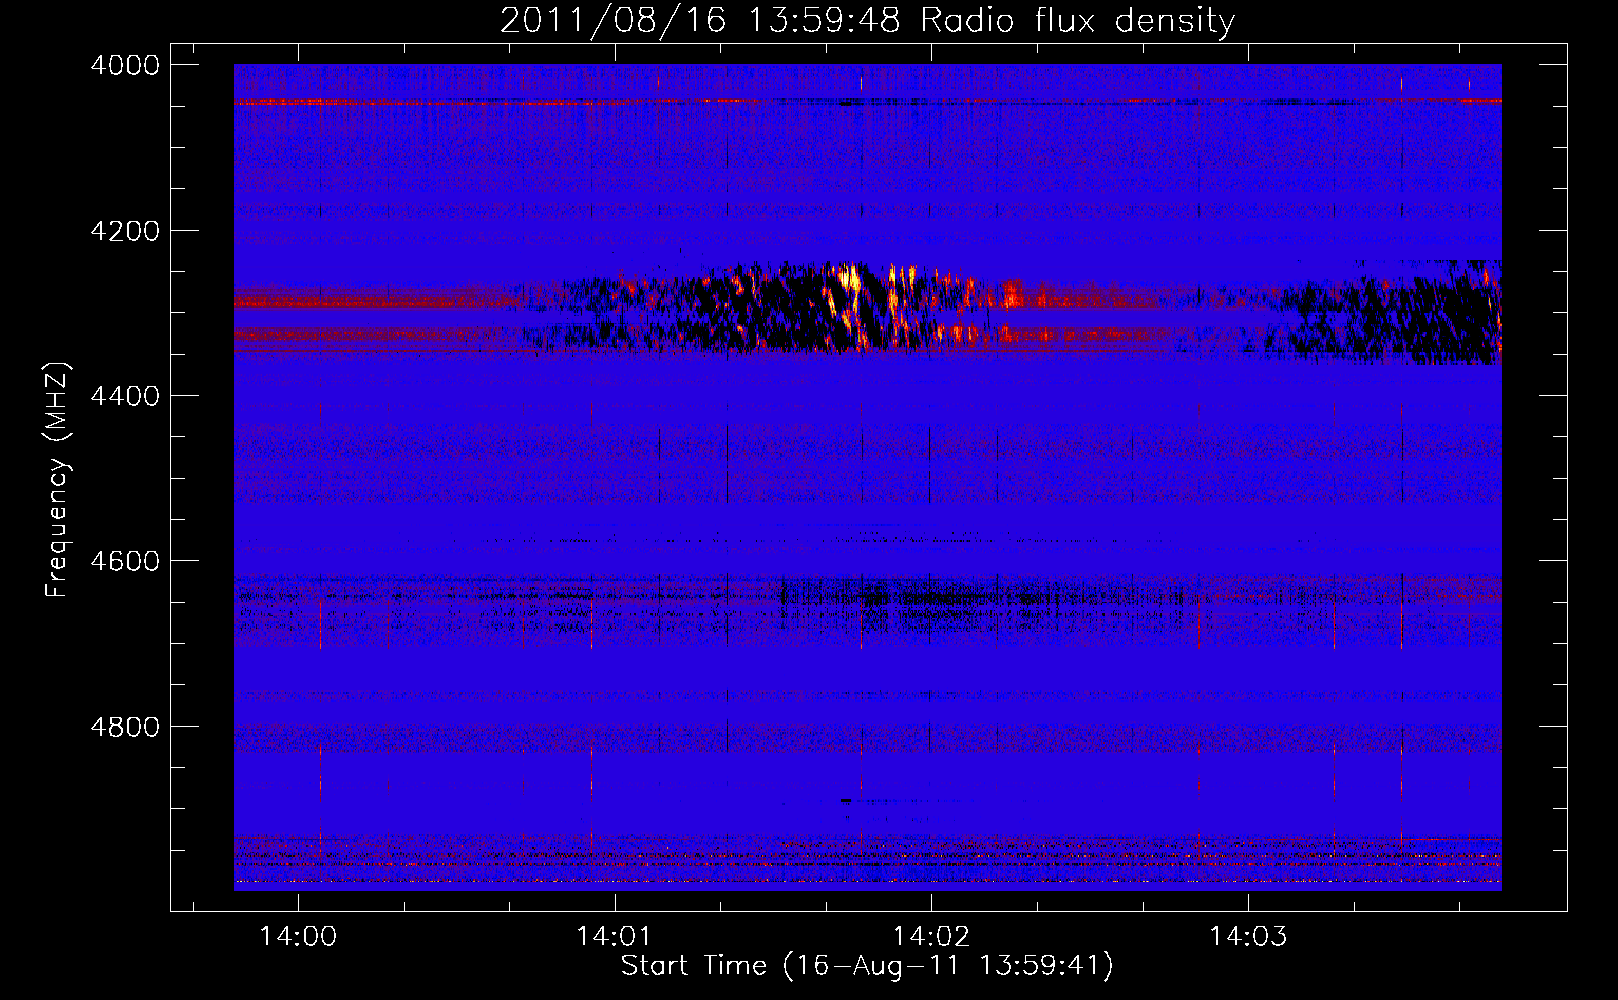This screenshot has width=1618, height=1000.
Task: Click the 4600 frequency tick label
Action: (125, 561)
